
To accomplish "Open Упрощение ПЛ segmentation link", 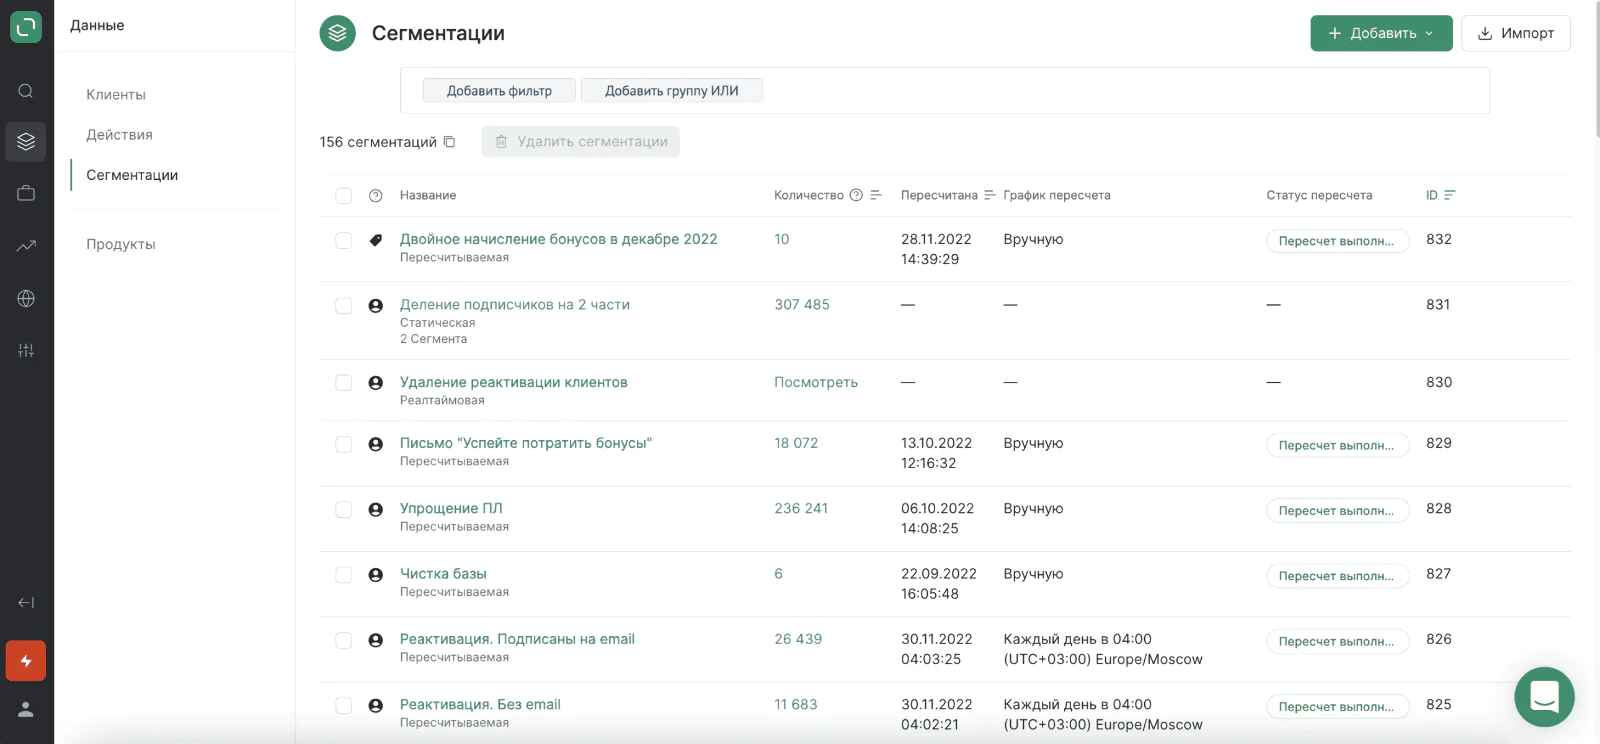I will click(x=451, y=508).
